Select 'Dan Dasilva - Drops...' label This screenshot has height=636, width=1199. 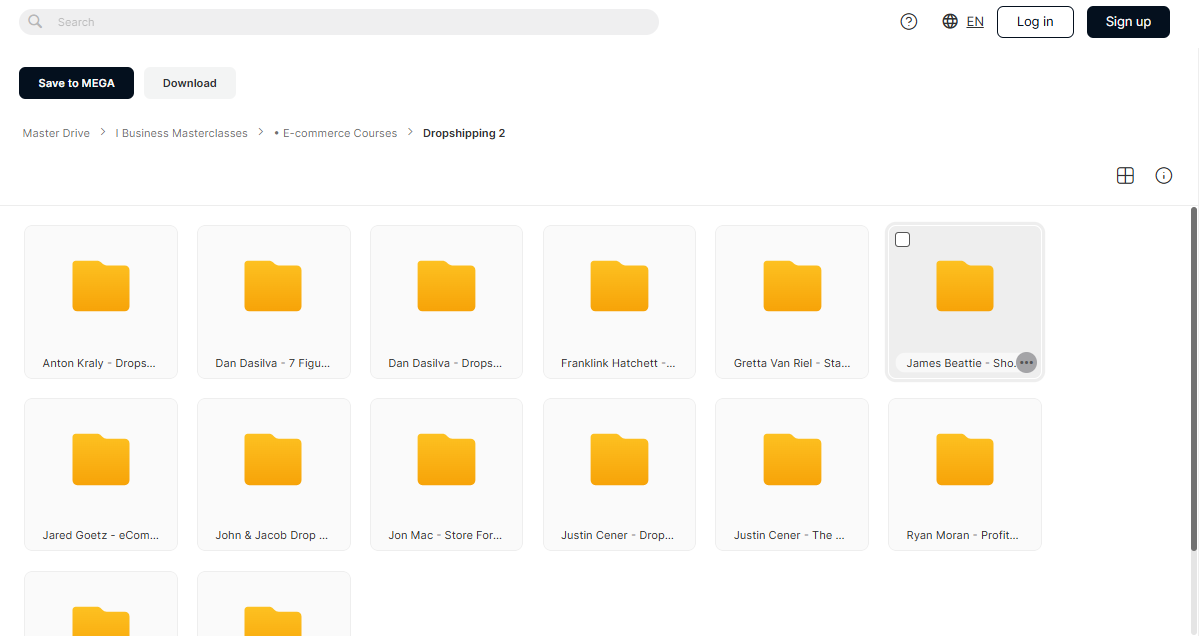(445, 363)
